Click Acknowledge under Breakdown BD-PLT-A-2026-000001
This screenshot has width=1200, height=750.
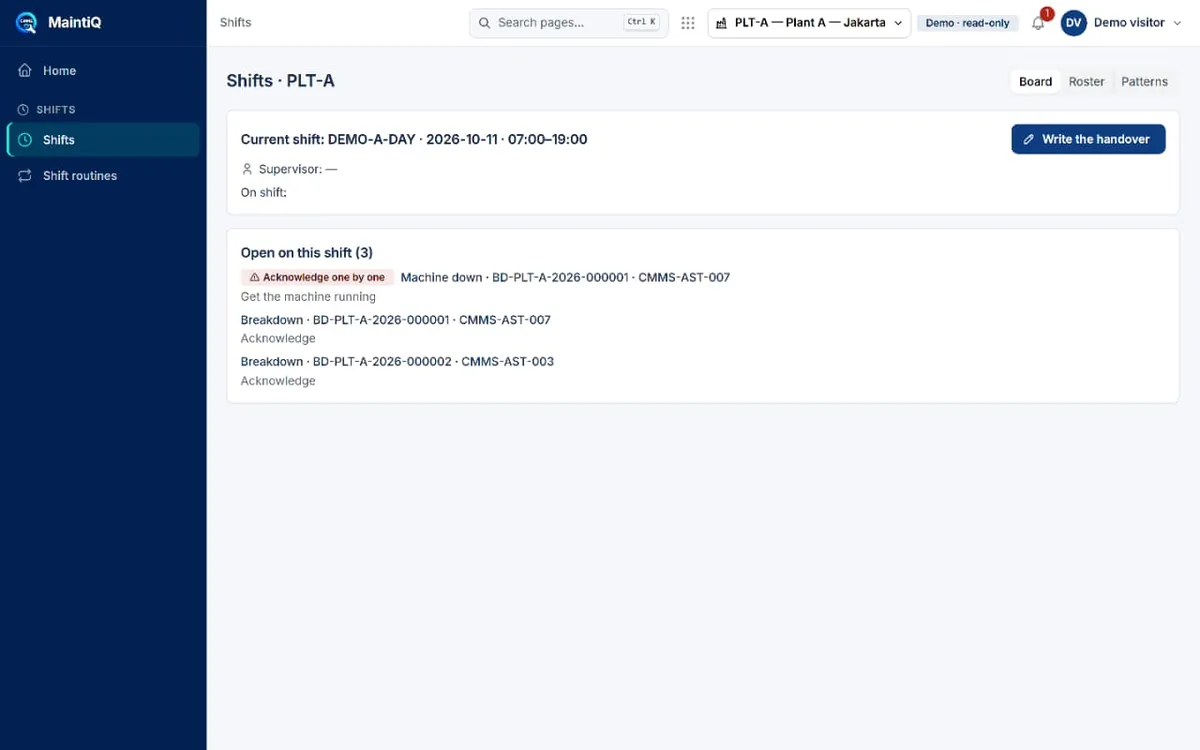pyautogui.click(x=278, y=339)
